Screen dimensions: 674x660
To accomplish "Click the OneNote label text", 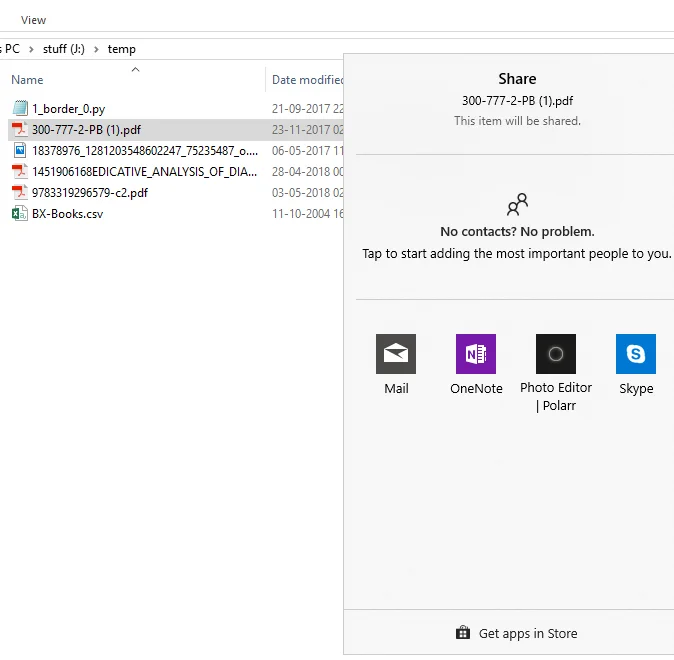I will 476,389.
